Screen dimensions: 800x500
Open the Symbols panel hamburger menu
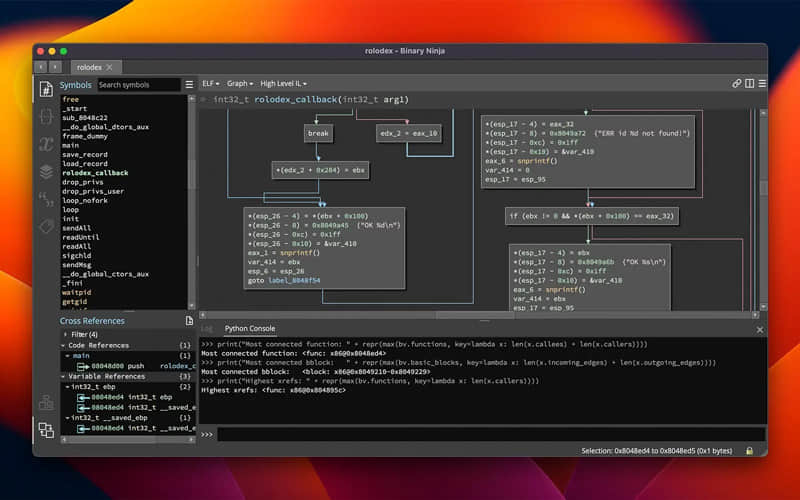[x=189, y=85]
